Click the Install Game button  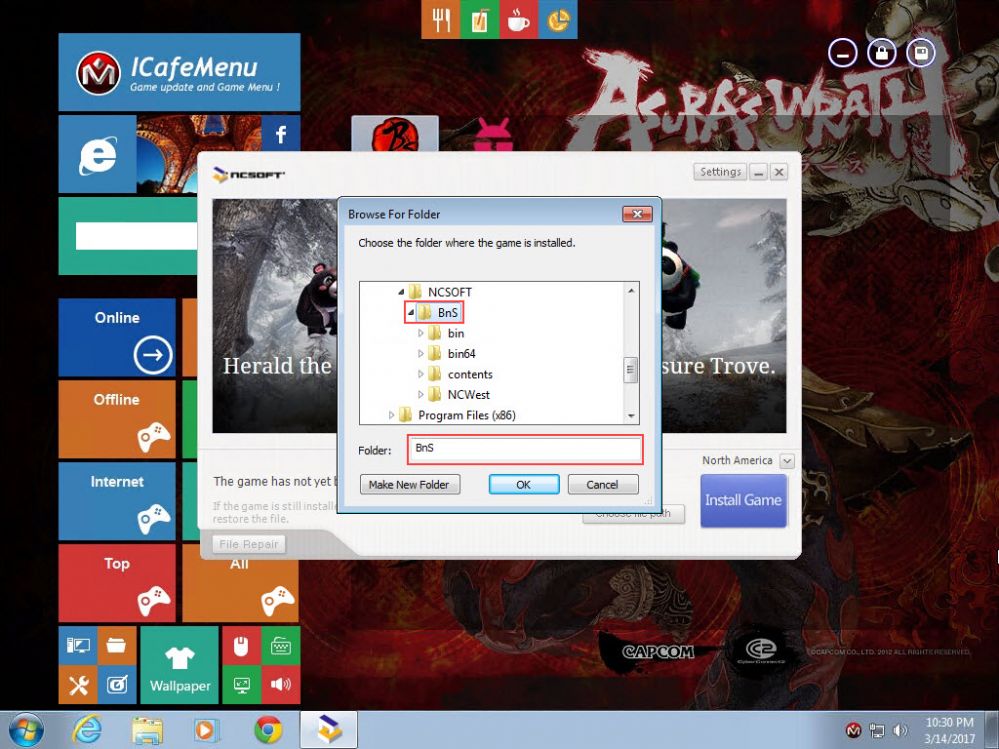point(743,501)
